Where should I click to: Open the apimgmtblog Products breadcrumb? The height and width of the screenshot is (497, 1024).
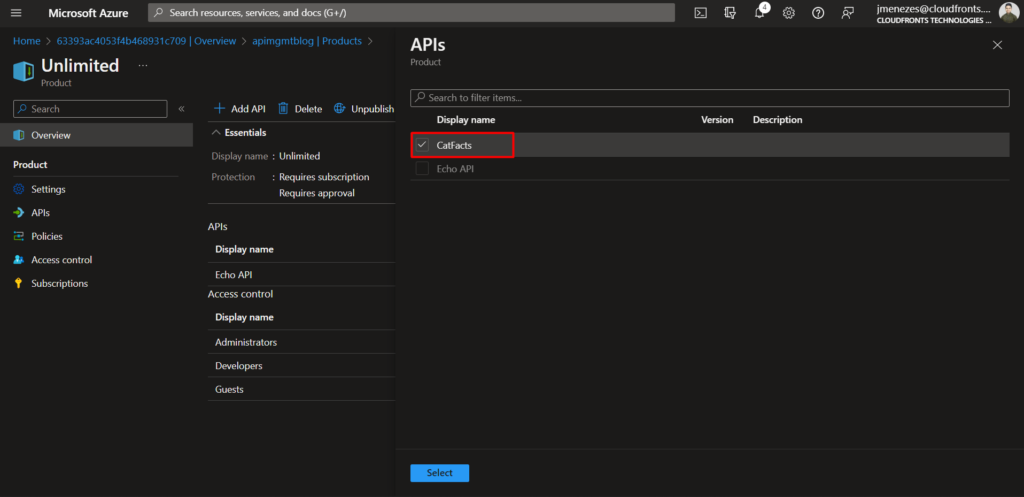[x=307, y=41]
